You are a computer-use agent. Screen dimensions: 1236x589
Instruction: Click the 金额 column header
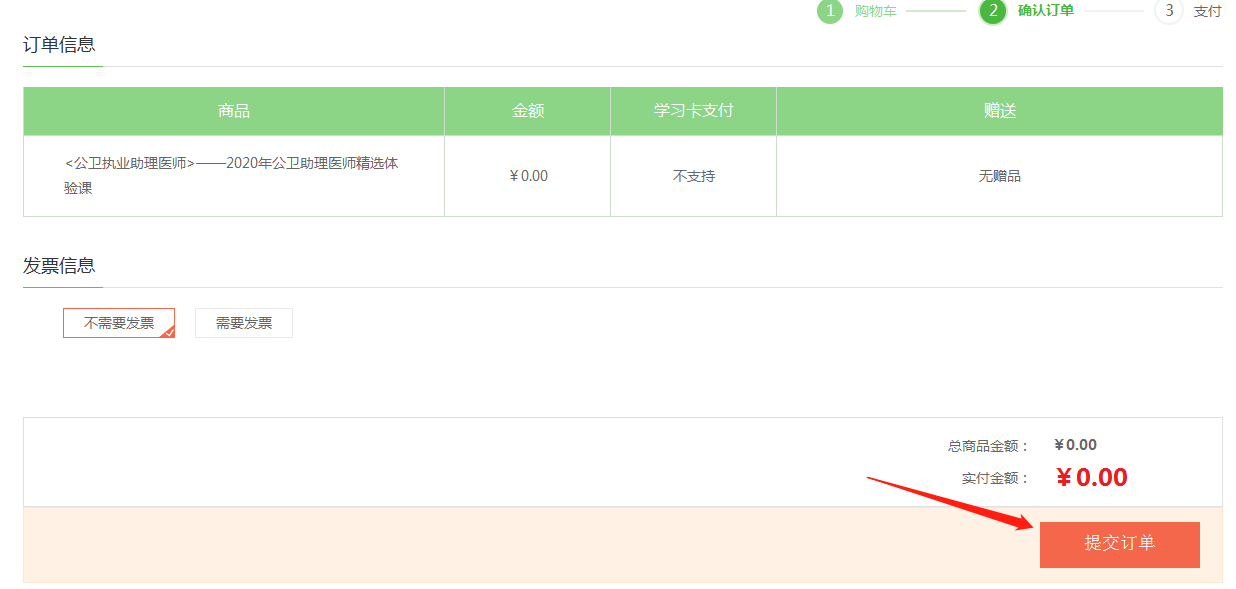(528, 111)
